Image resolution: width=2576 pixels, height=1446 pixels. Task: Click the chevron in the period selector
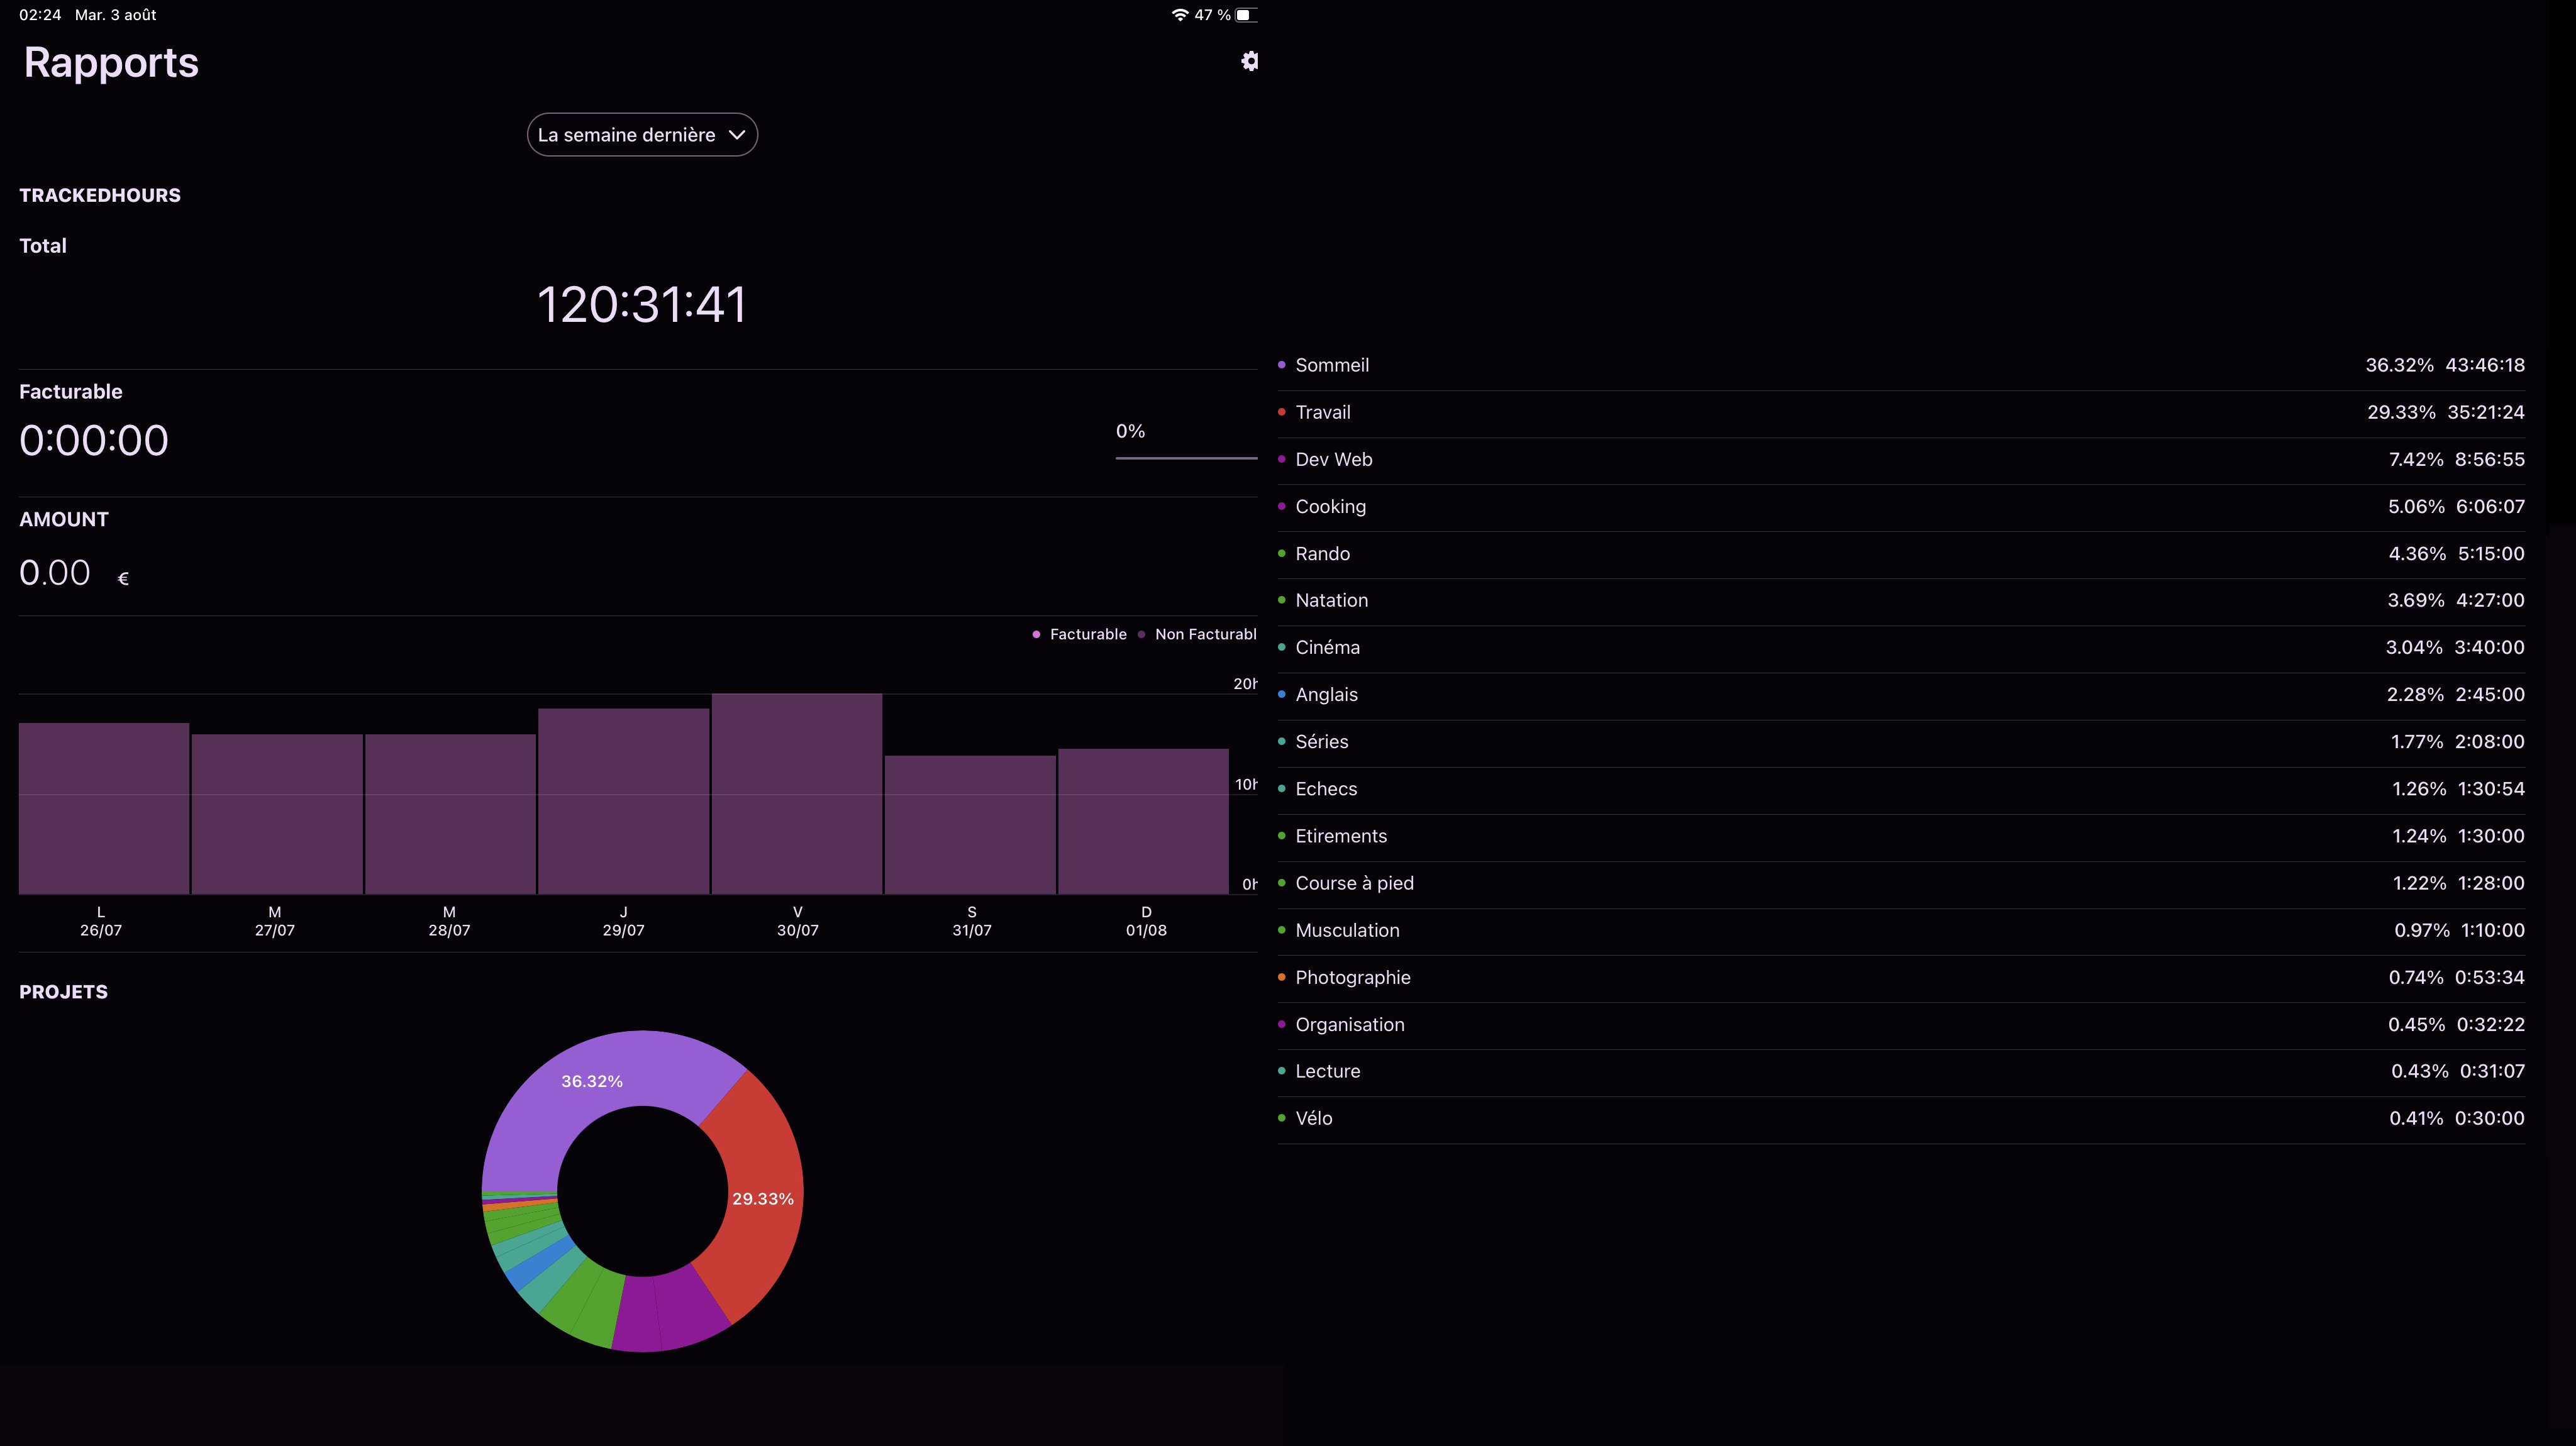[737, 135]
